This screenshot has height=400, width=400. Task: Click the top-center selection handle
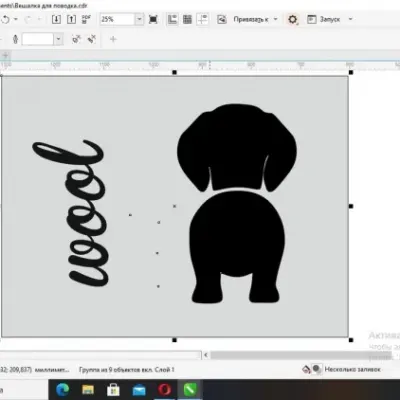[174, 72]
